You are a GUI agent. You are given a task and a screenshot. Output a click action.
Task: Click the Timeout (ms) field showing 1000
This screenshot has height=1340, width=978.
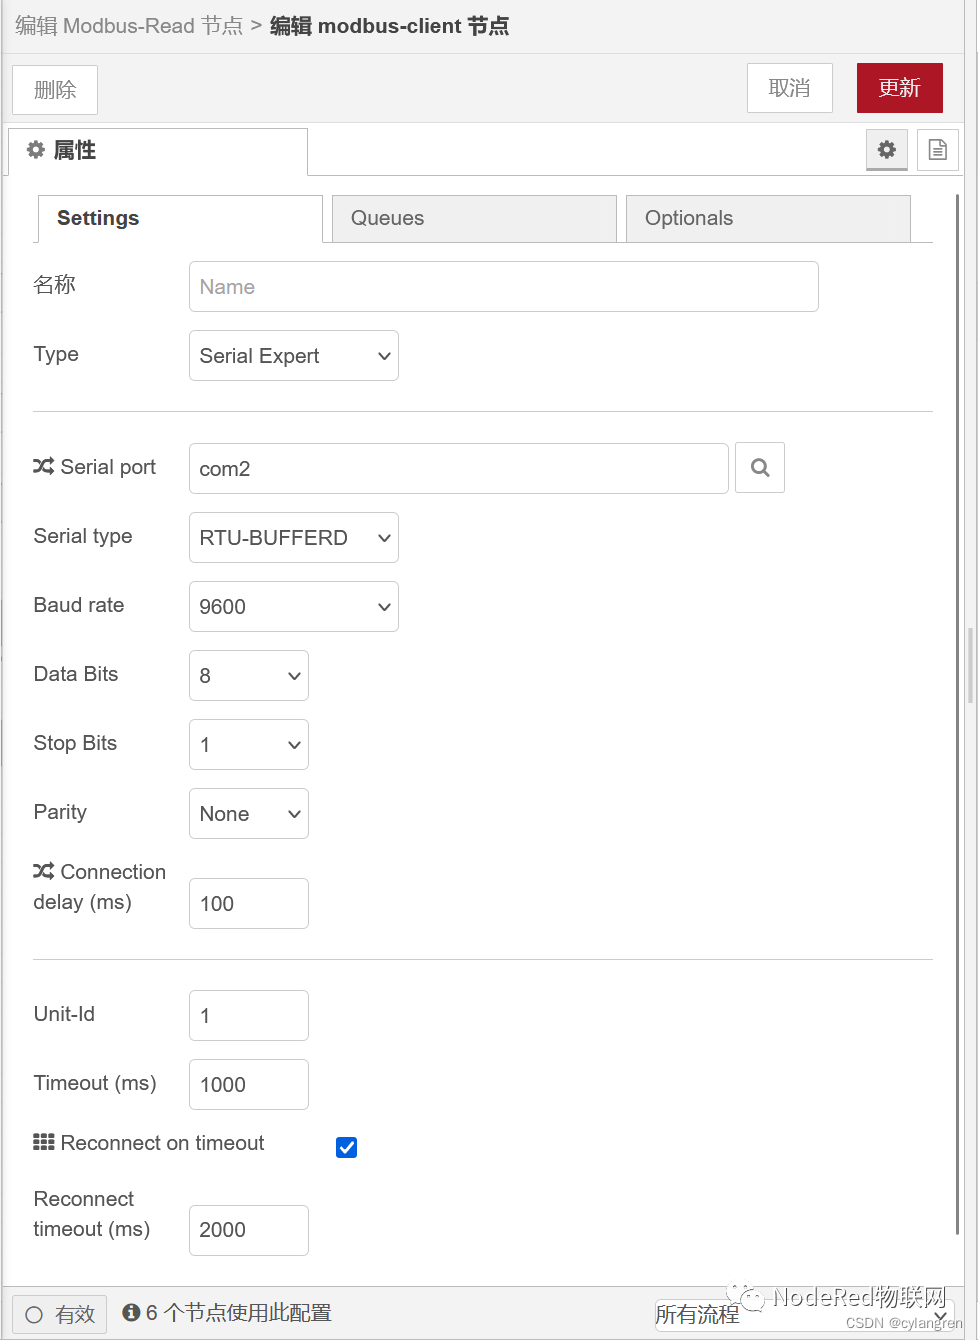point(249,1085)
